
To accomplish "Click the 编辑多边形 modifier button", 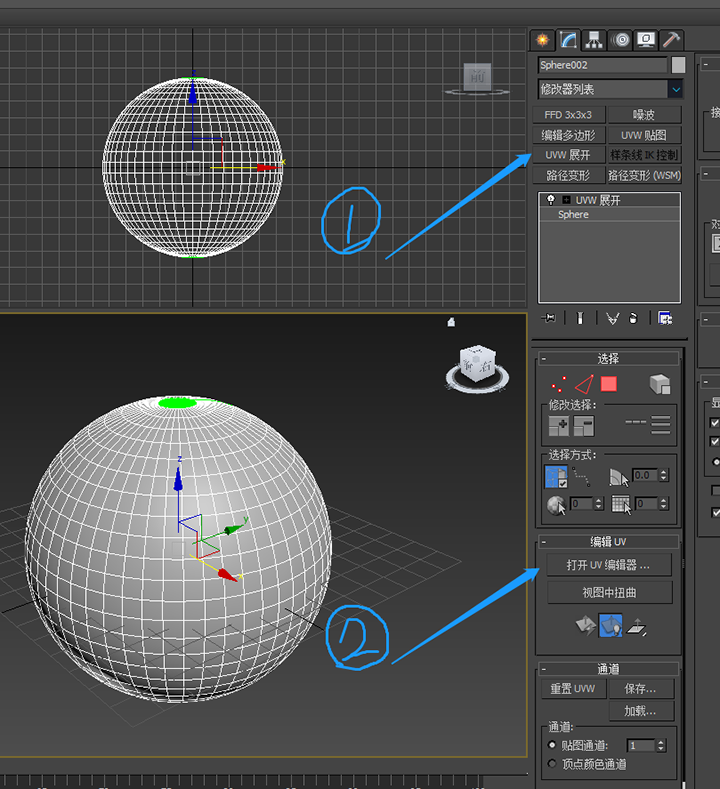I will (x=569, y=135).
